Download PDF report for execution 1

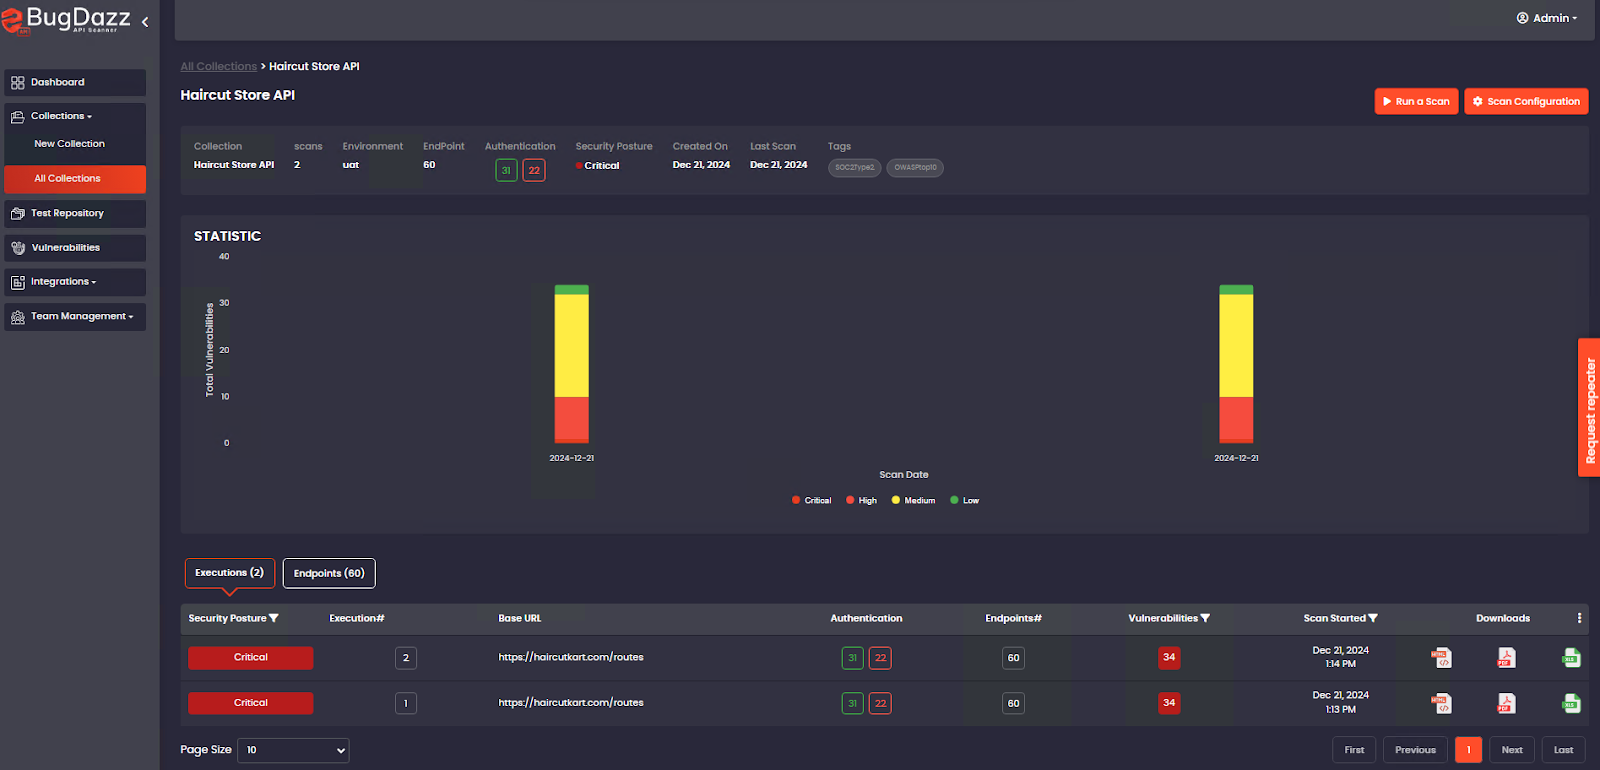1506,703
